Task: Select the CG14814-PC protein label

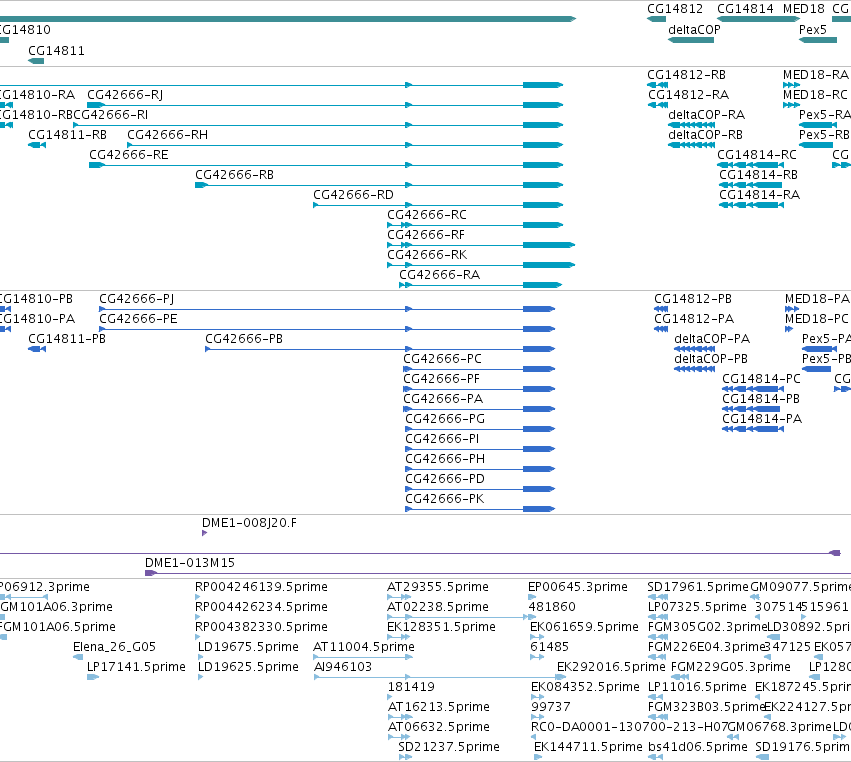Action: [x=761, y=379]
